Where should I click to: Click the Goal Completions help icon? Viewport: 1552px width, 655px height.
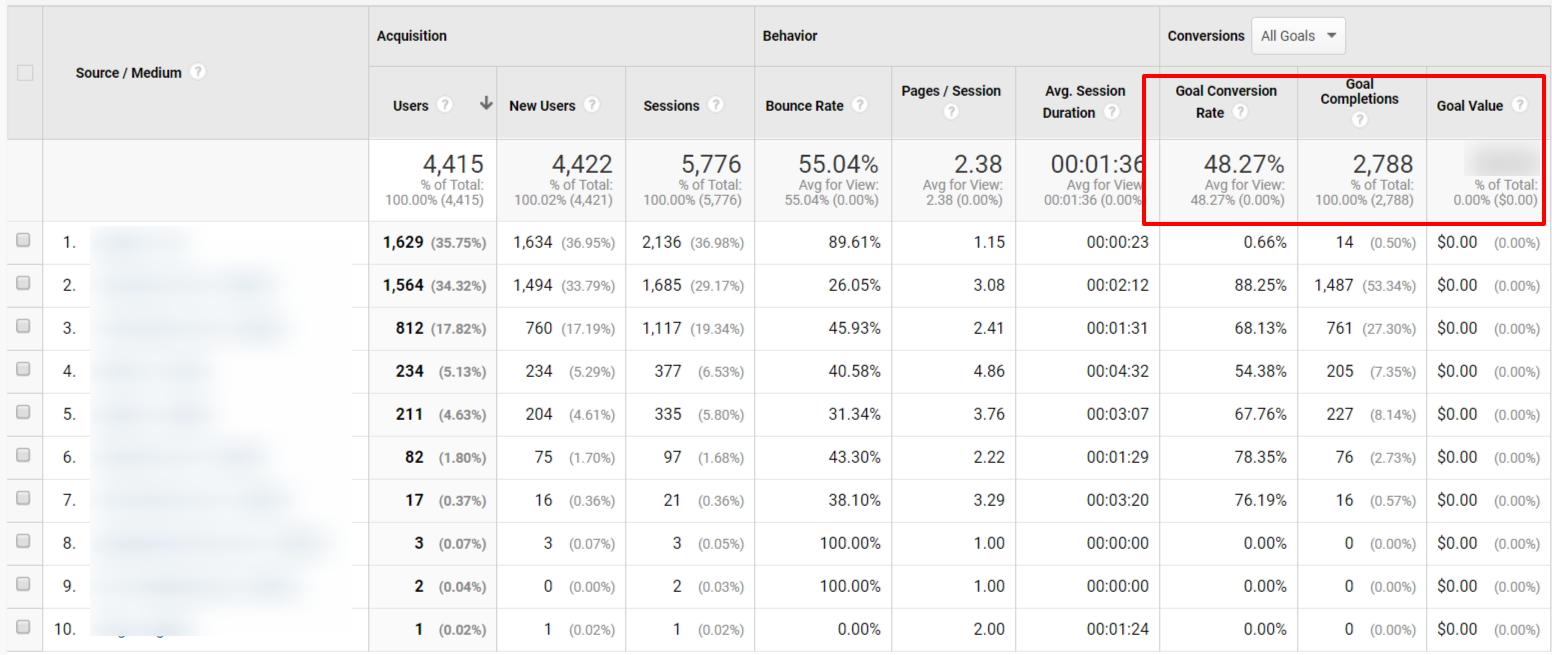(x=1359, y=120)
